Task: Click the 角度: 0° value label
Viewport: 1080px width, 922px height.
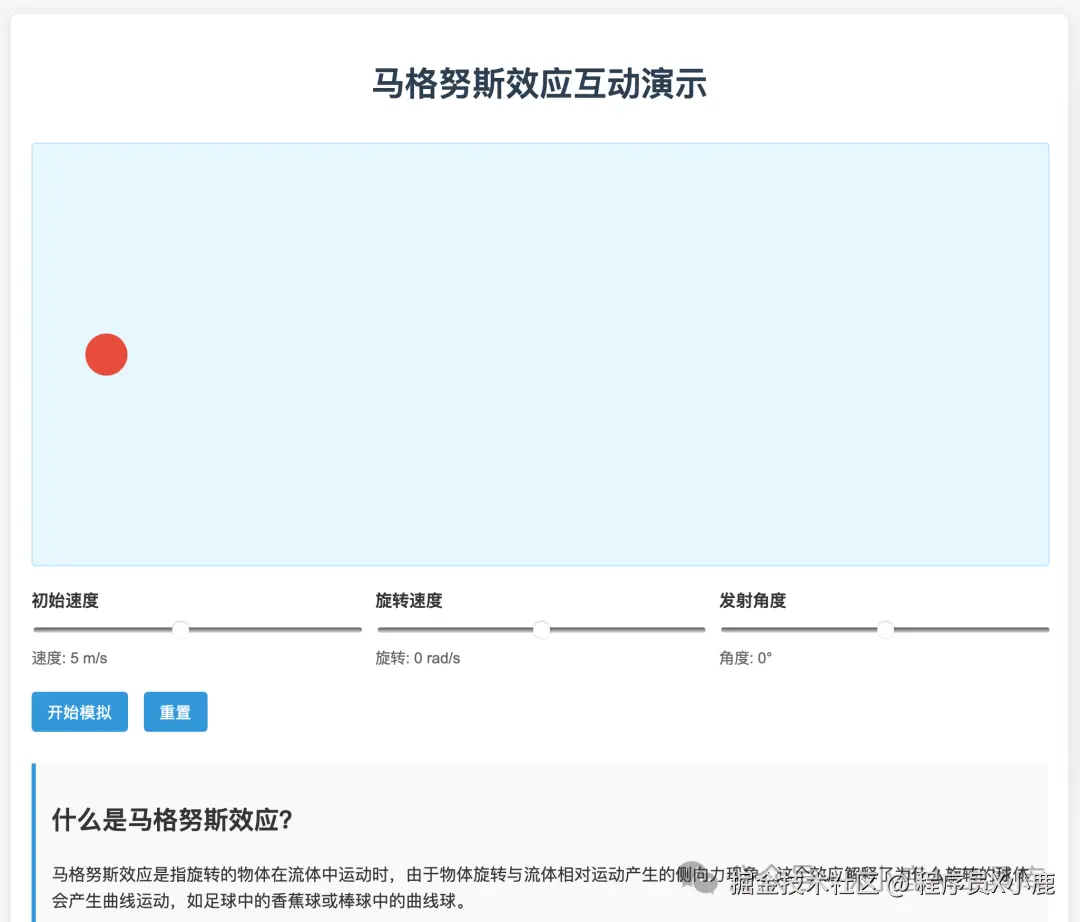Action: (745, 658)
